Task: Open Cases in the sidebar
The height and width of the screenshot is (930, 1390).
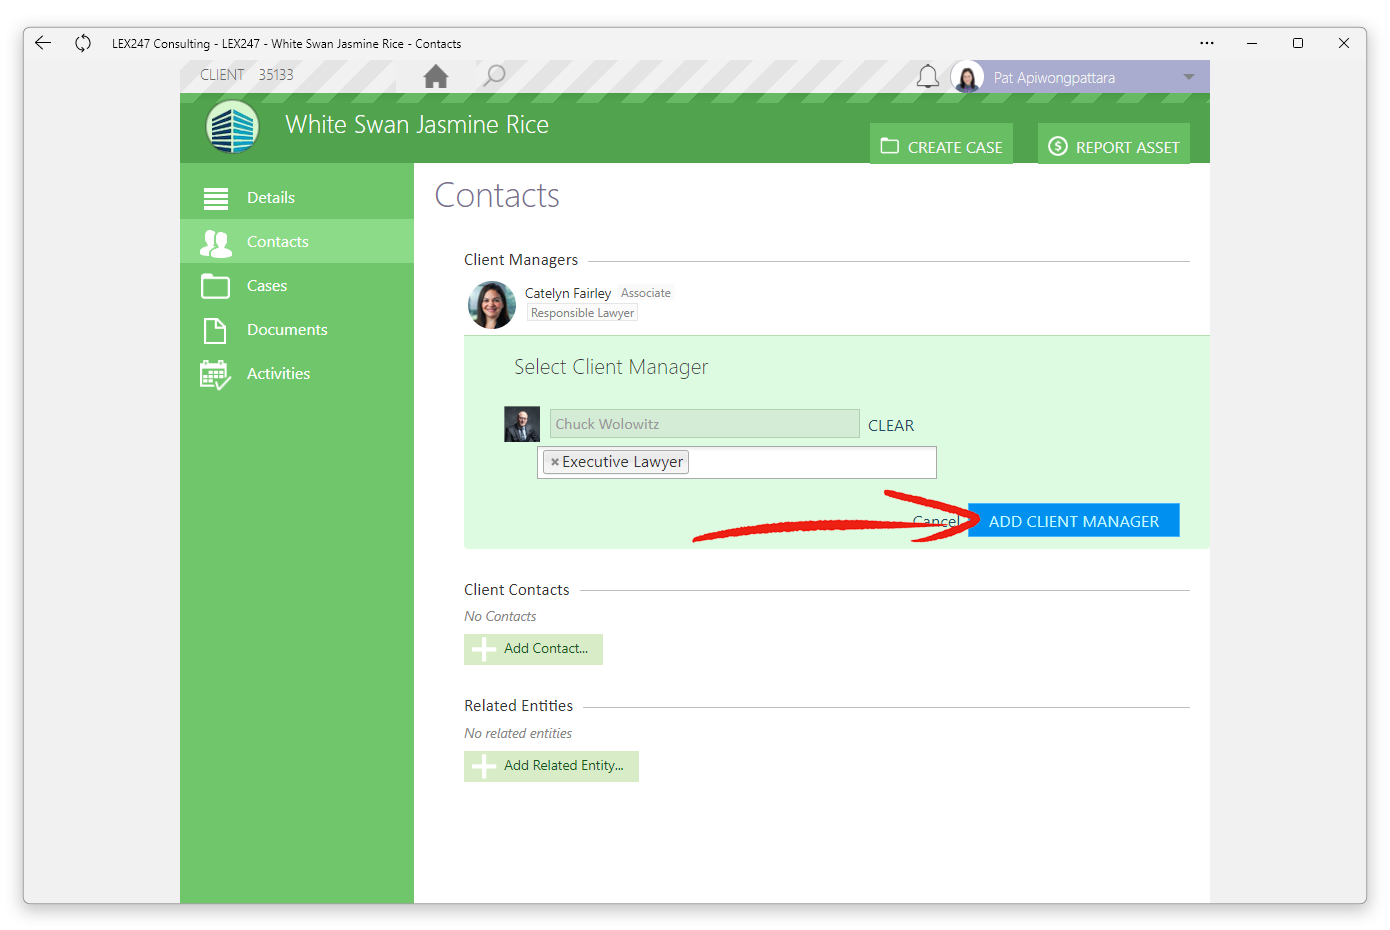Action: [297, 285]
